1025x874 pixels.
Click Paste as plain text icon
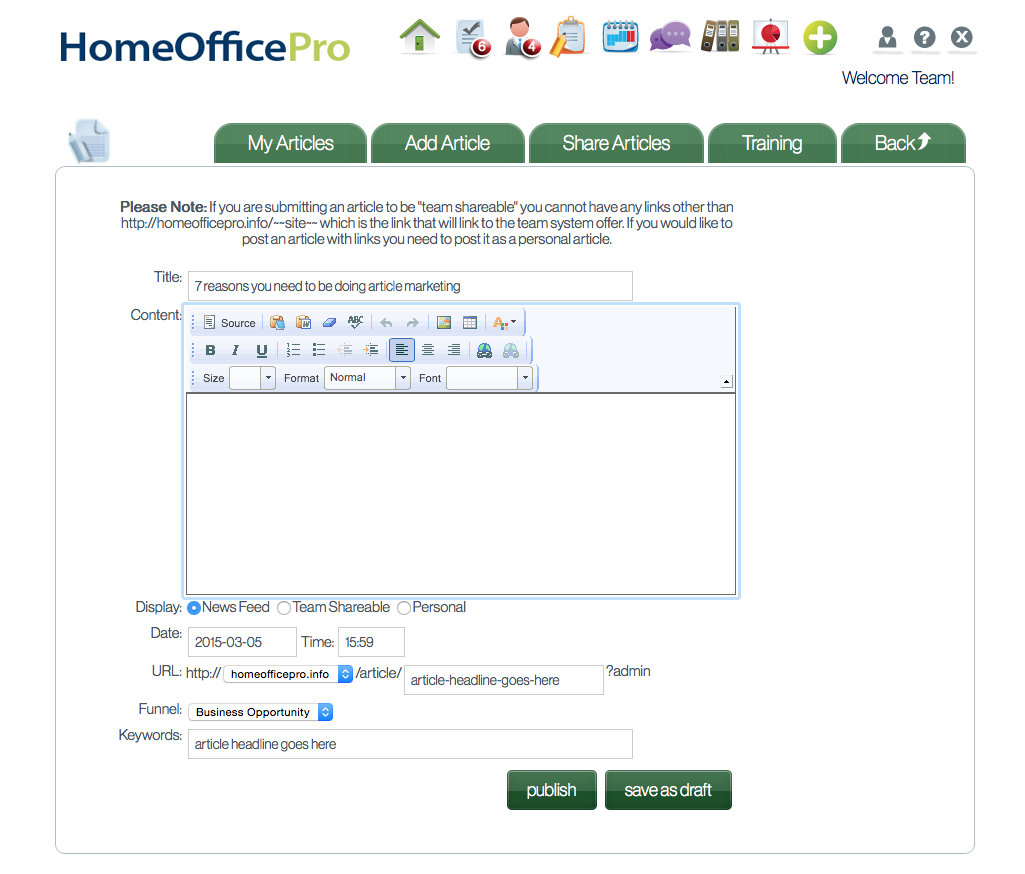tap(277, 322)
